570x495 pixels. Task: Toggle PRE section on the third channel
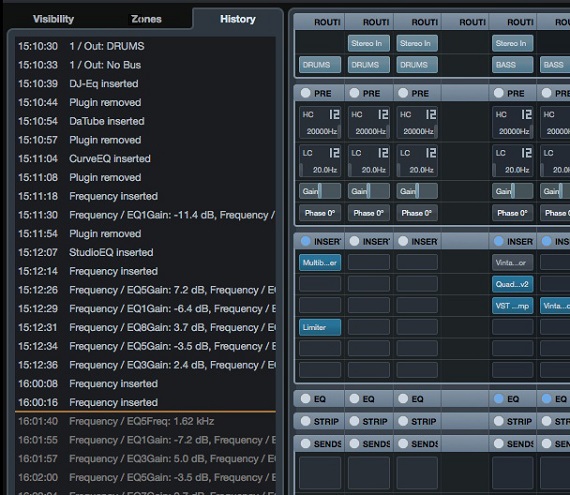(403, 93)
